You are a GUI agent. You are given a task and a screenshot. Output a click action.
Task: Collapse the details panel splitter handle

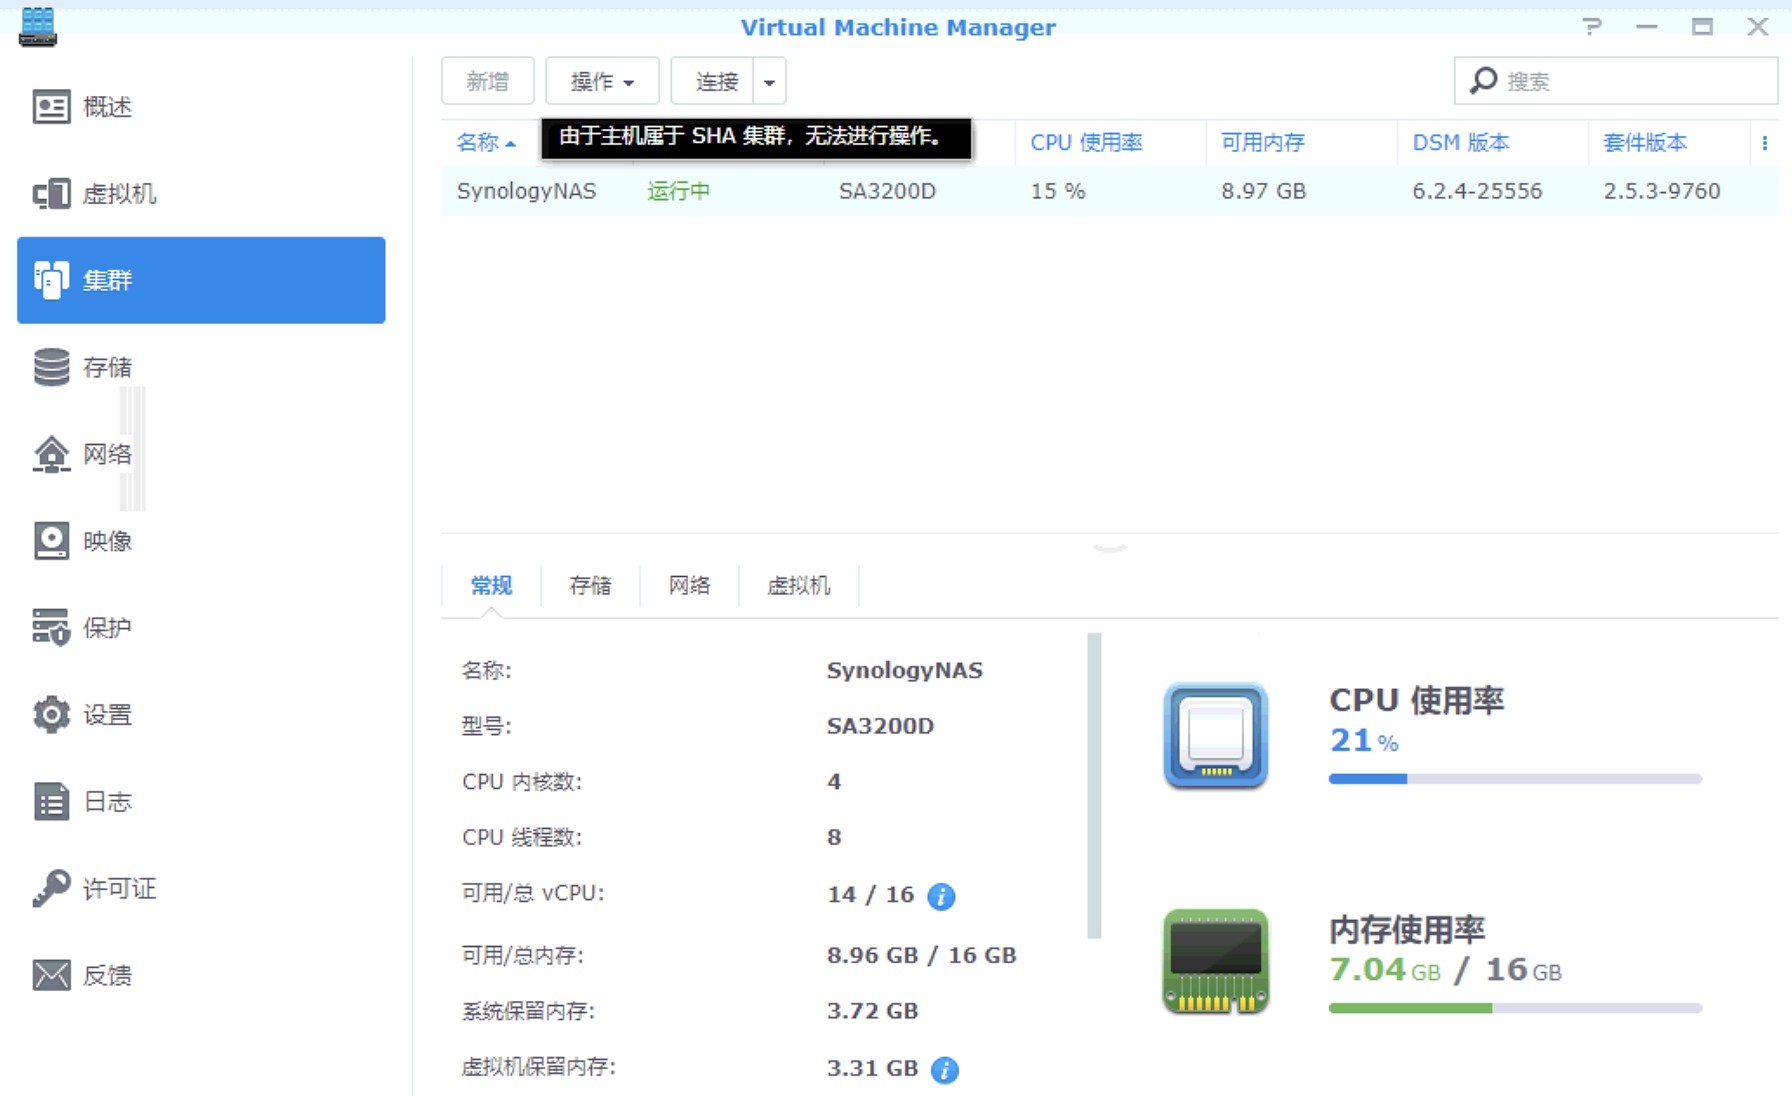pos(1110,548)
